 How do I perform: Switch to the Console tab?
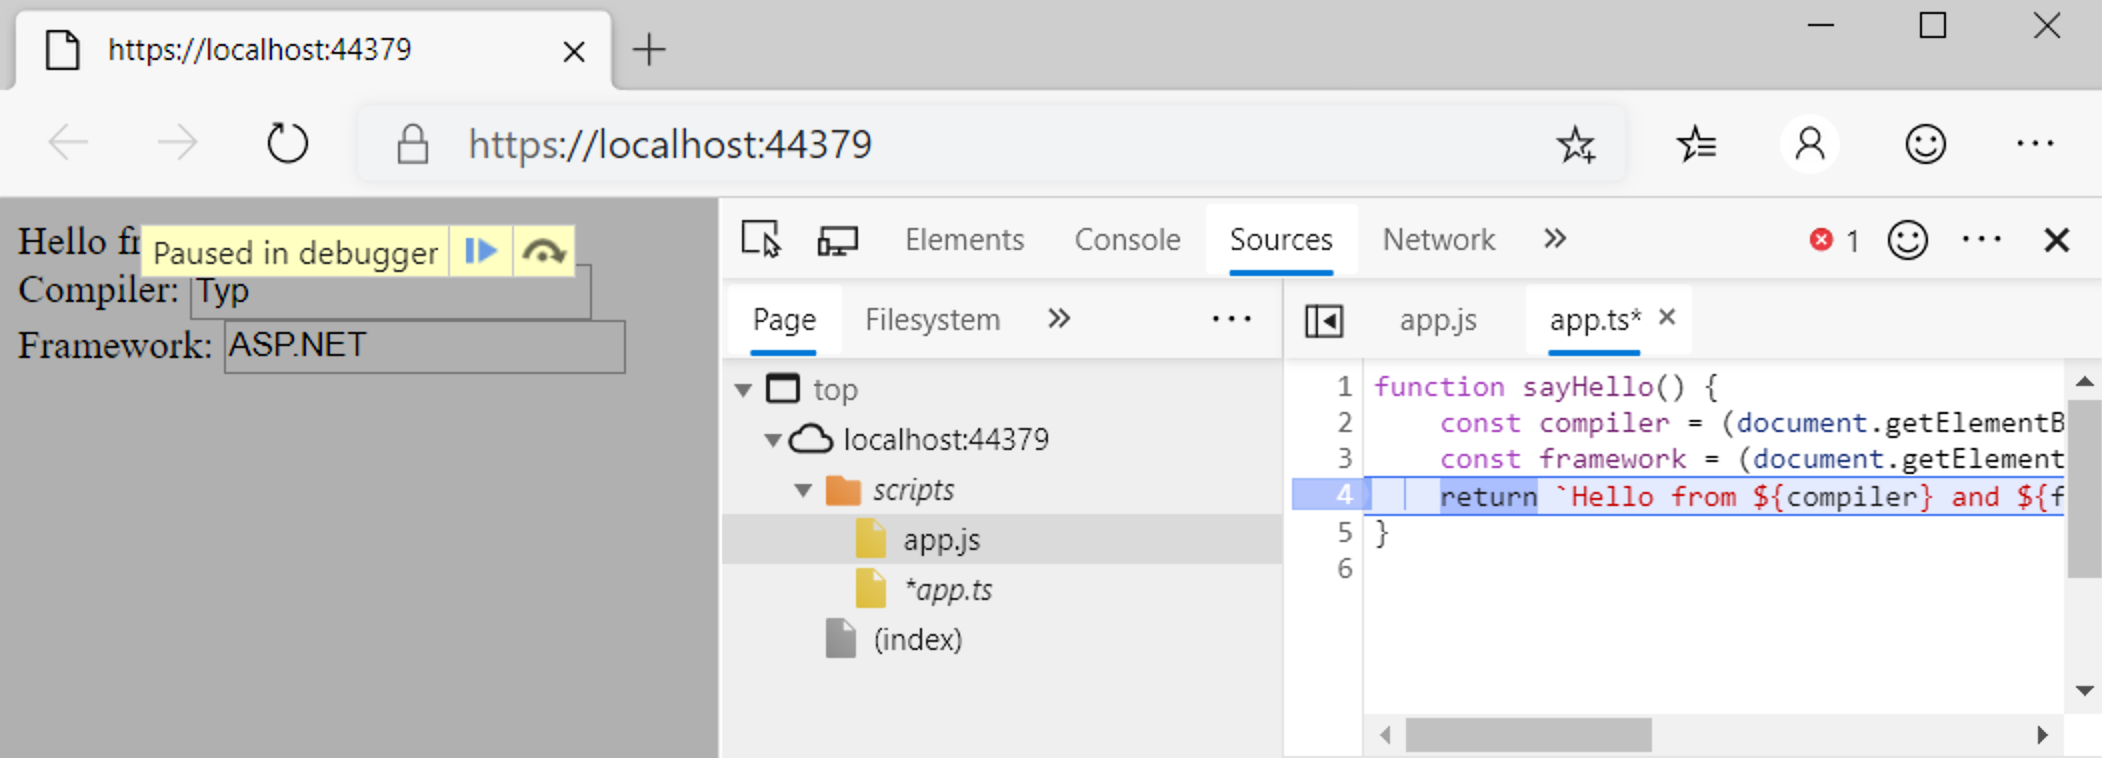[1127, 240]
